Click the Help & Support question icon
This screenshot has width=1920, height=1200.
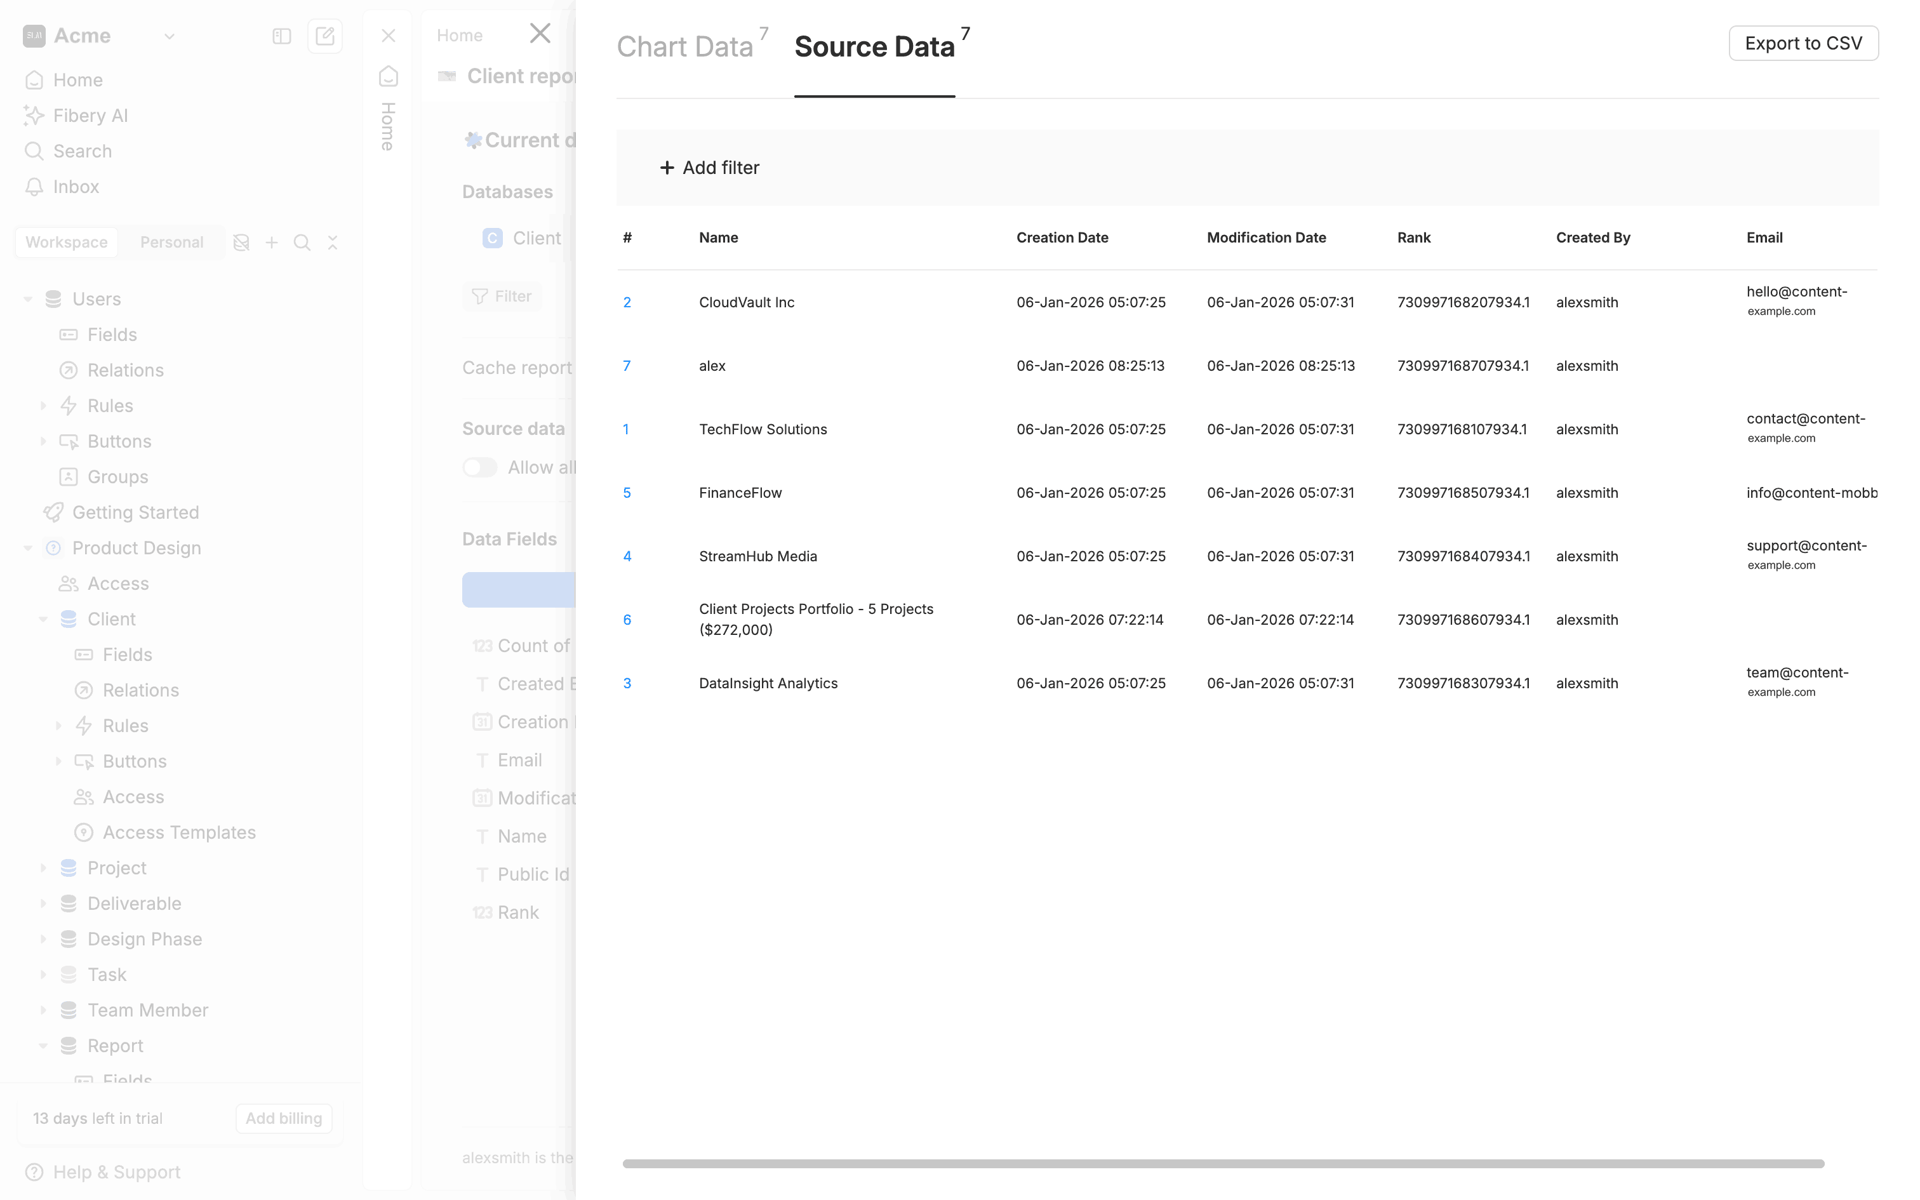coord(34,1172)
